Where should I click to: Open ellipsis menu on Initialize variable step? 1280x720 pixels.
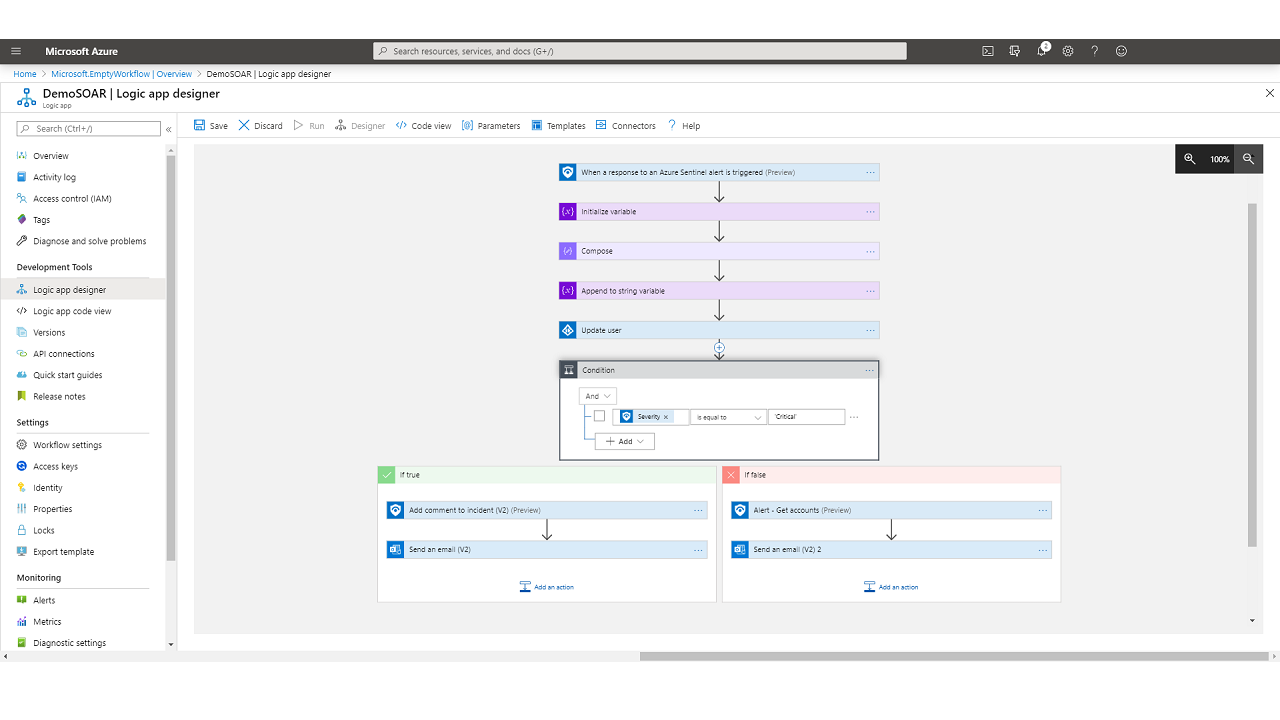coord(870,212)
